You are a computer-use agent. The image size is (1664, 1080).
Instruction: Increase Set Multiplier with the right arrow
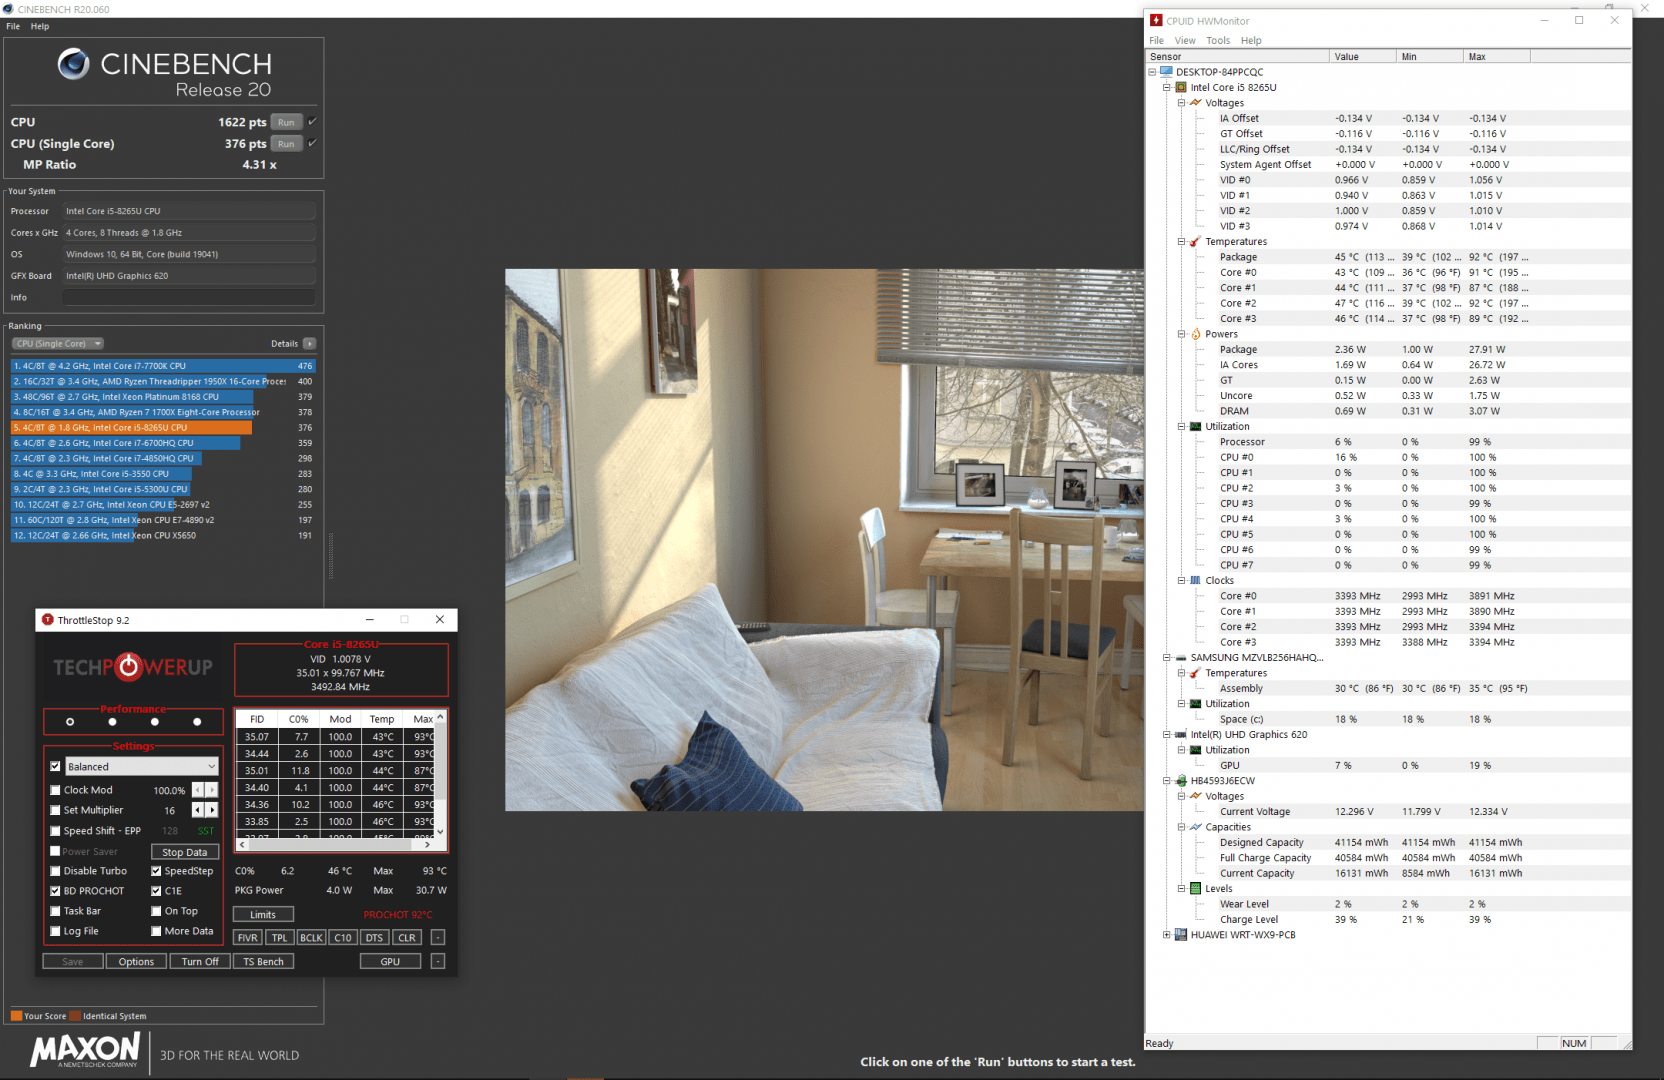click(x=212, y=810)
